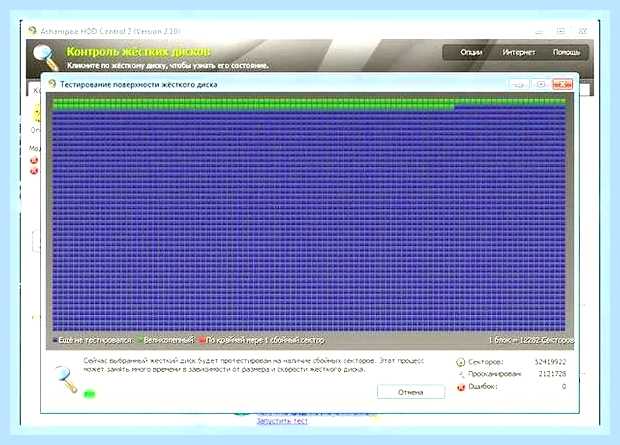Image resolution: width=620 pixels, height=445 pixels.
Task: Click the dialog title 'Тестирование поверхности жёсткого диска'
Action: tap(138, 84)
